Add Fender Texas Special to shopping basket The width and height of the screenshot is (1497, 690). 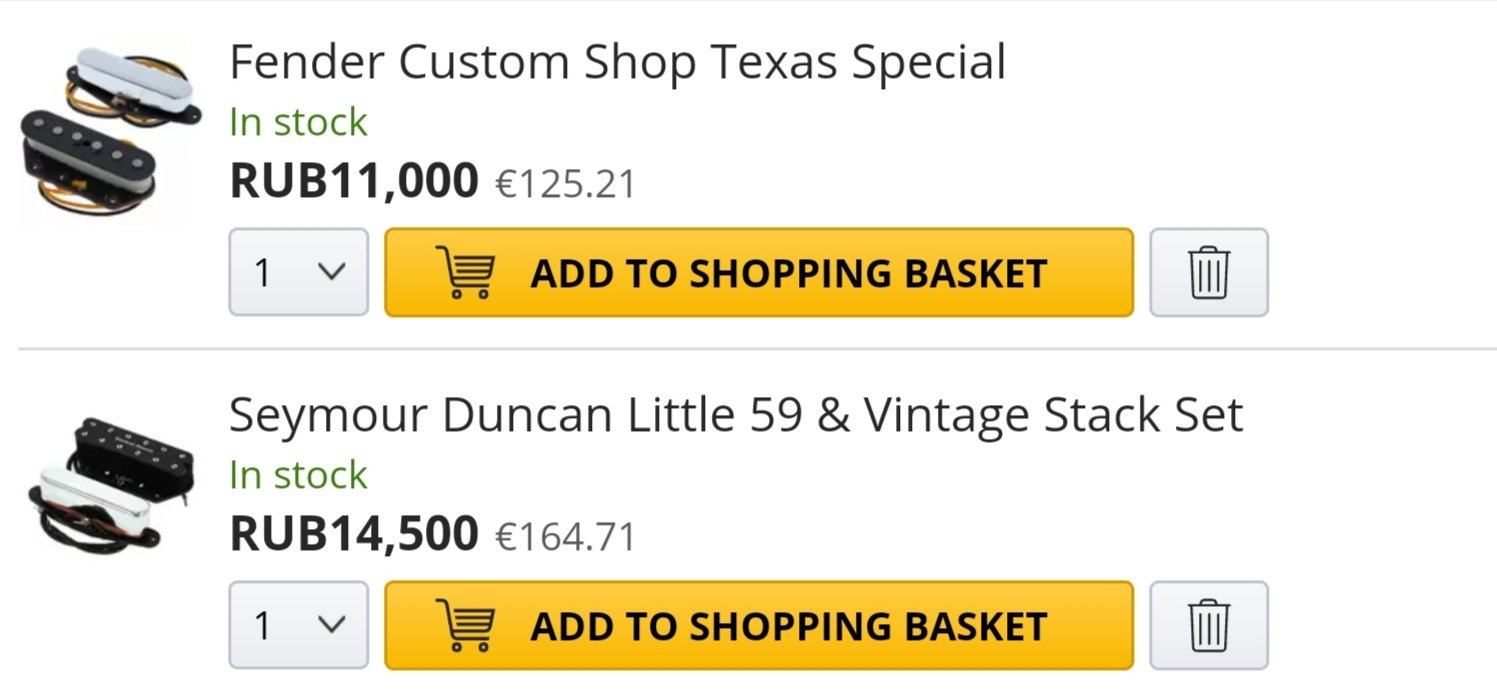[x=786, y=272]
